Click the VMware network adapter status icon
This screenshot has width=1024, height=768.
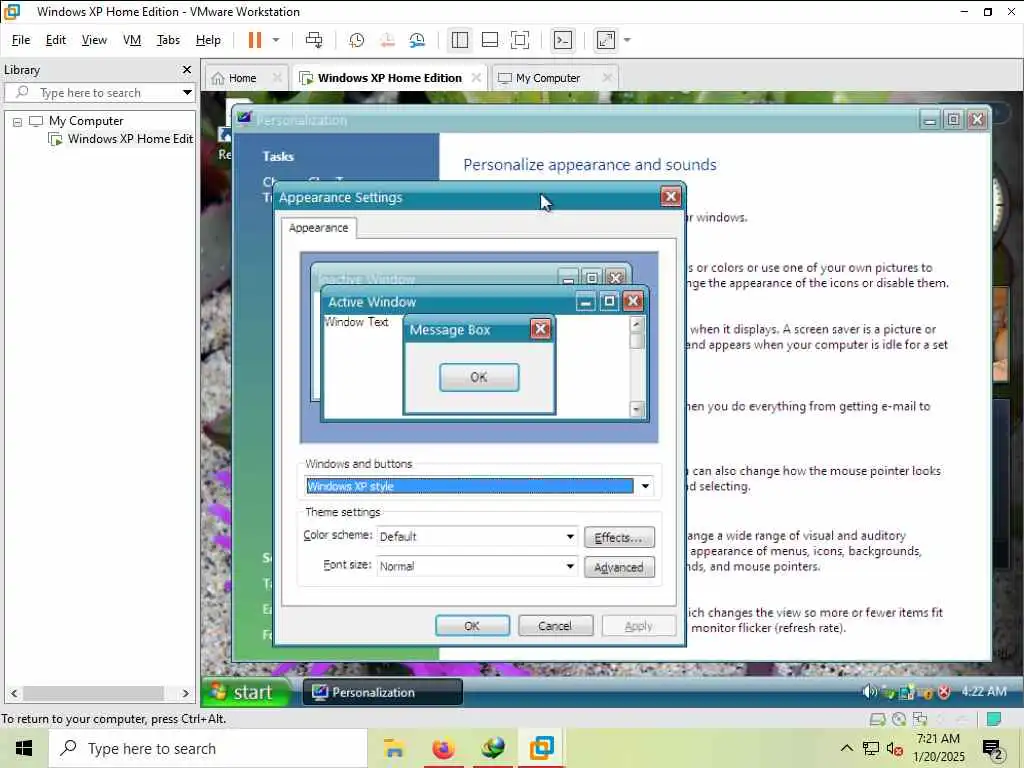(x=920, y=719)
